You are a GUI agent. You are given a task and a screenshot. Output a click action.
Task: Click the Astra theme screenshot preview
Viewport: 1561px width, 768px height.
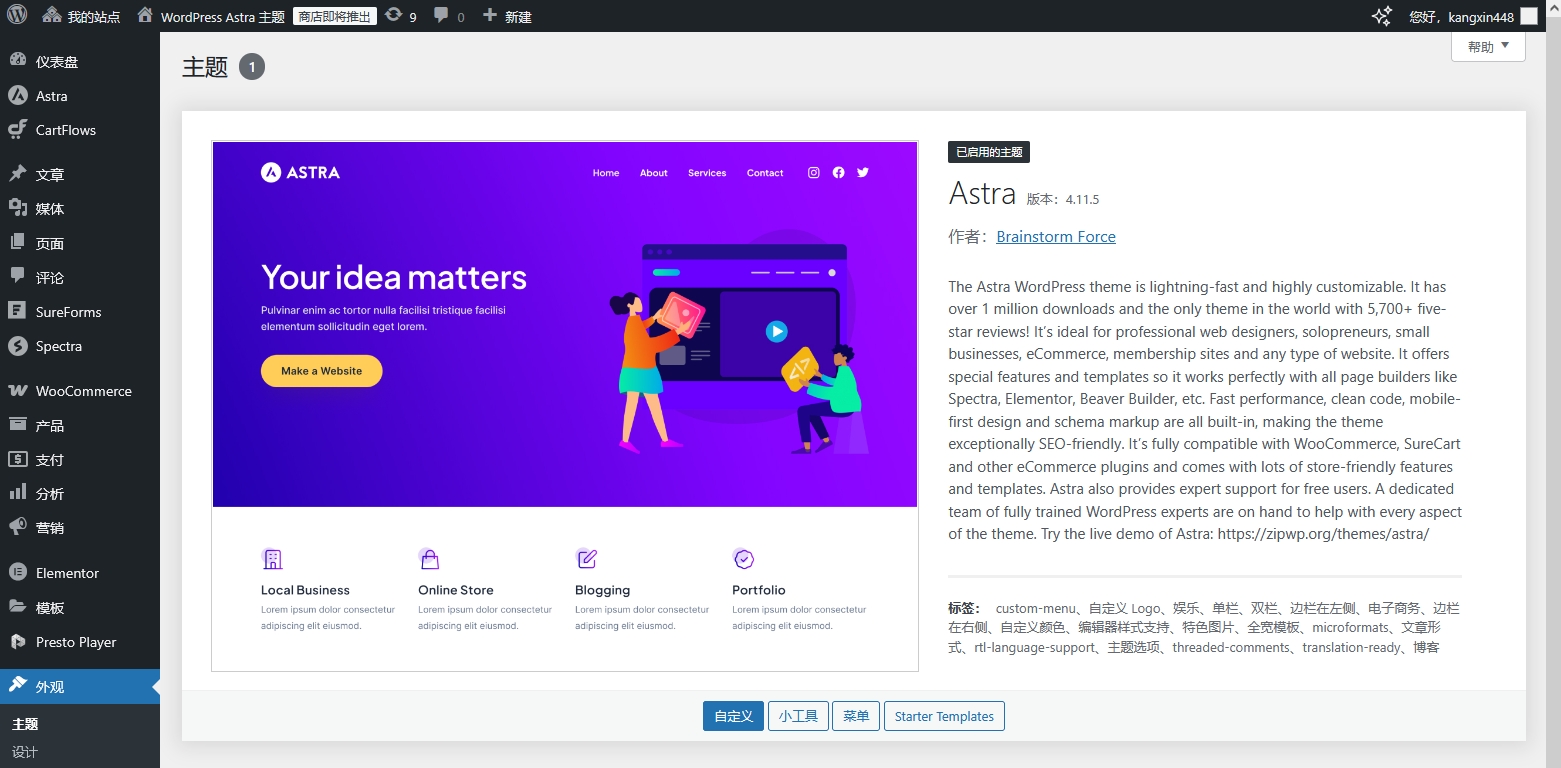coord(565,406)
